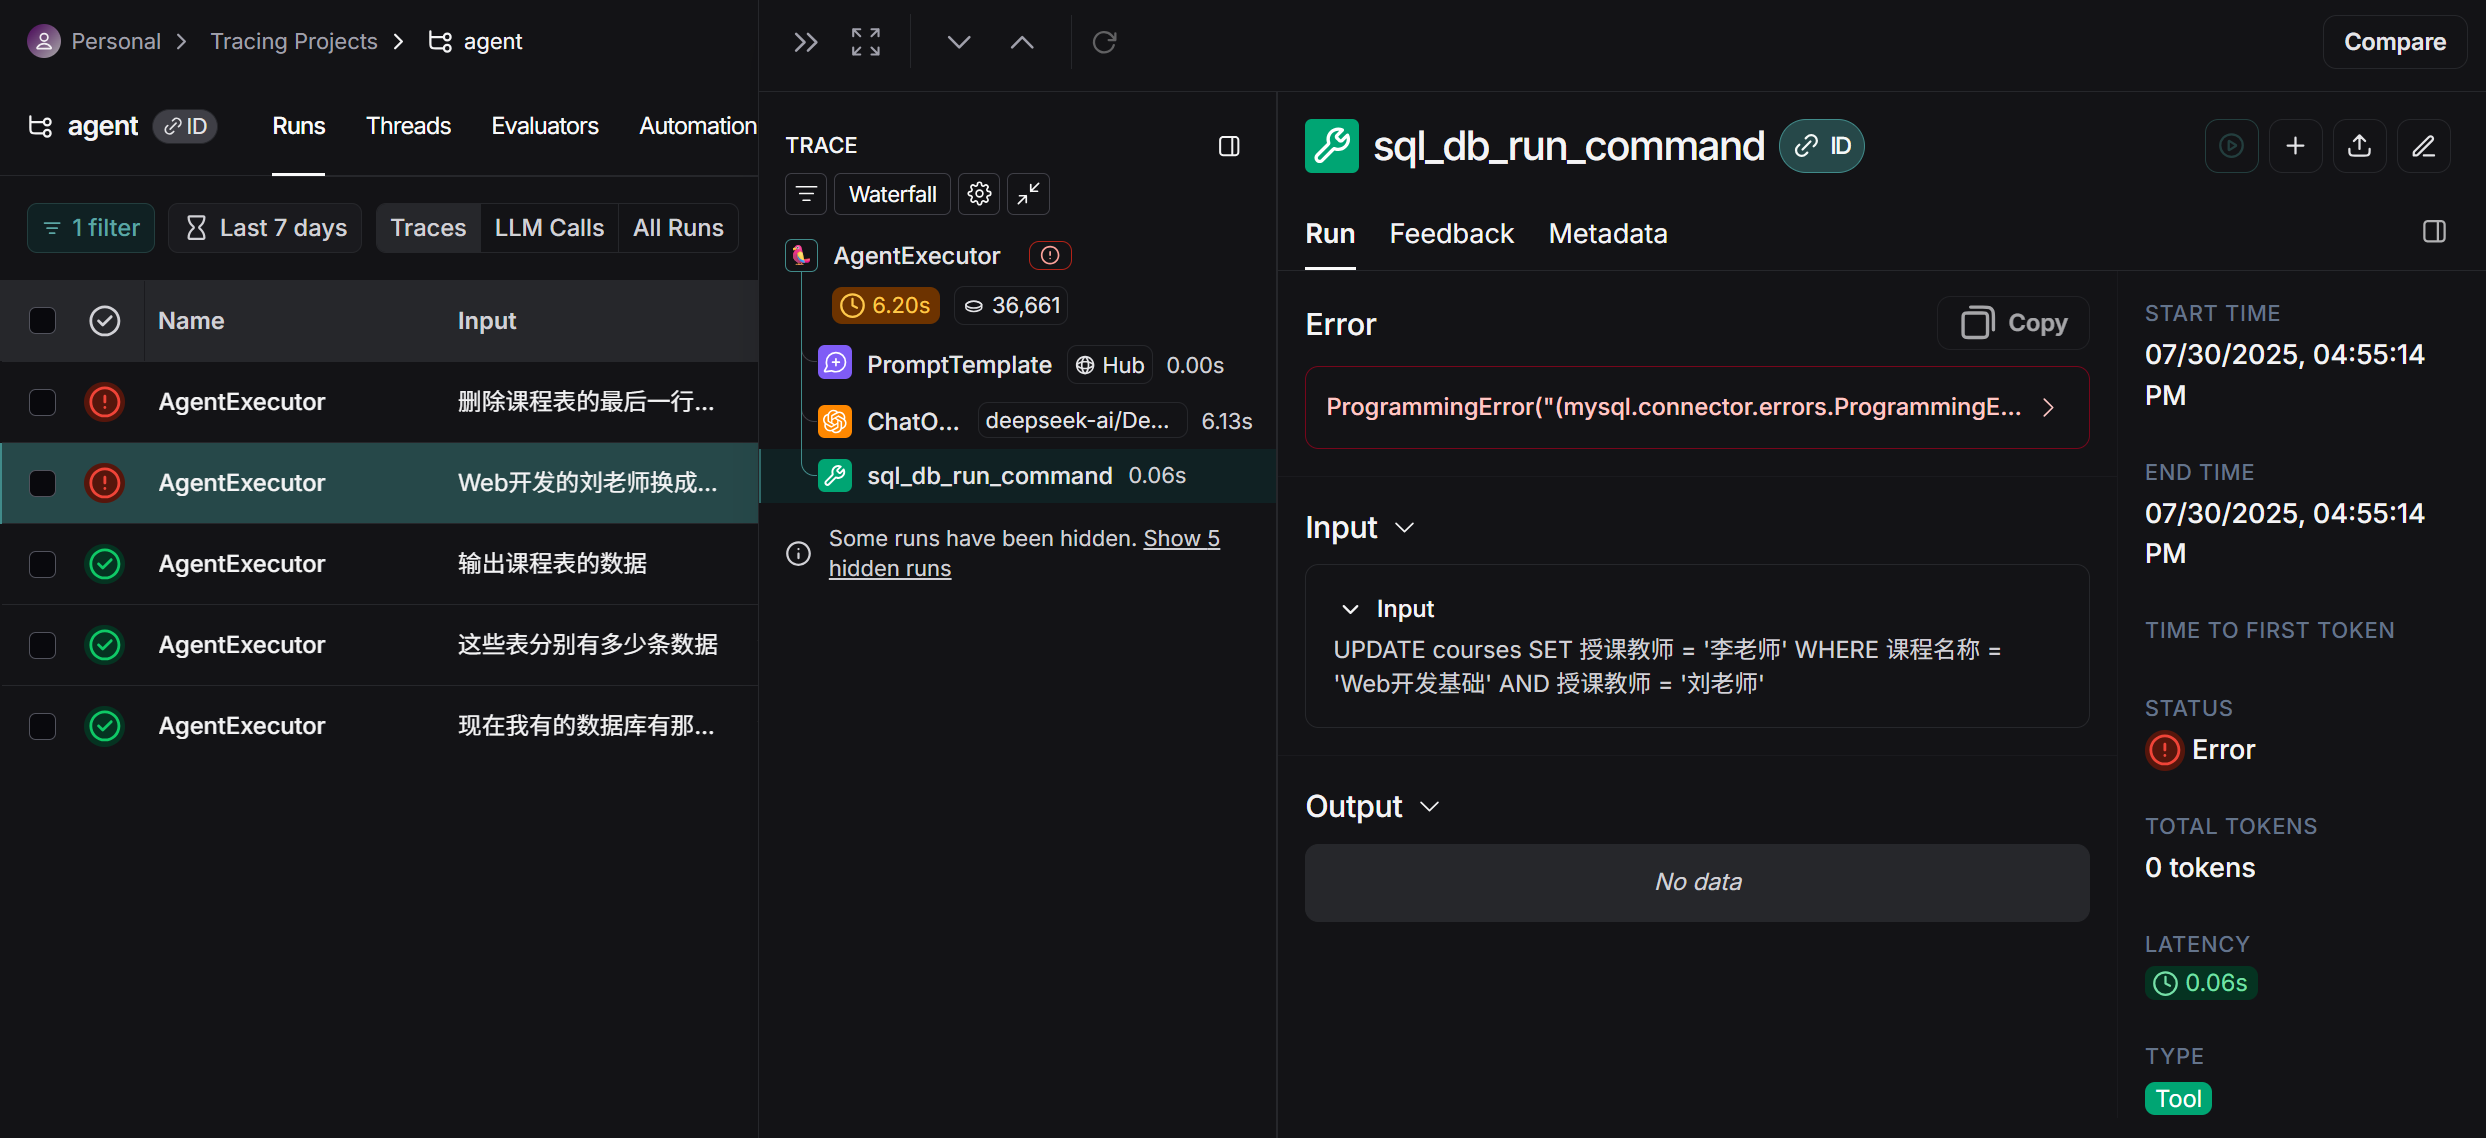Check box for 输出课程表的数据 row
This screenshot has height=1138, width=2486.
[x=42, y=564]
